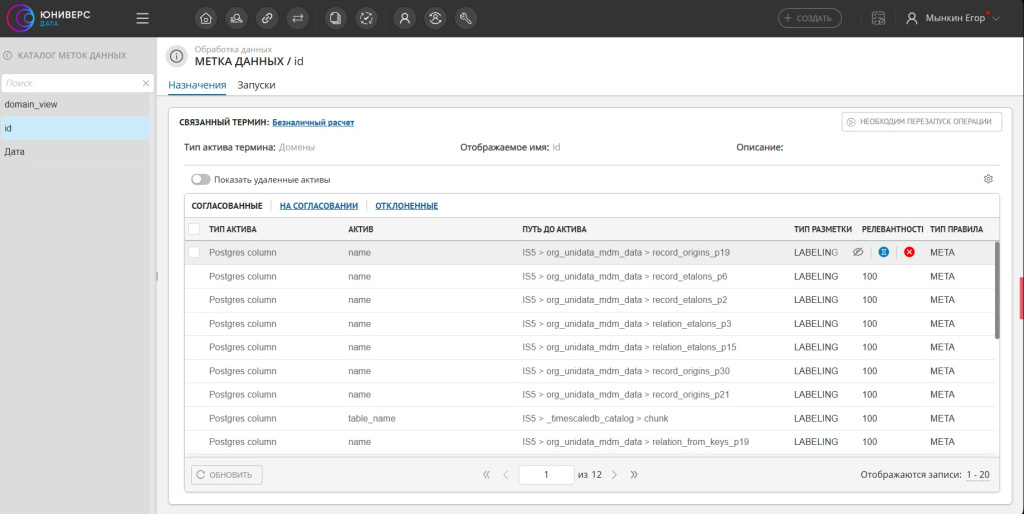This screenshot has width=1024, height=514.
Task: Sort by Путь до актива column header
Action: (x=554, y=229)
